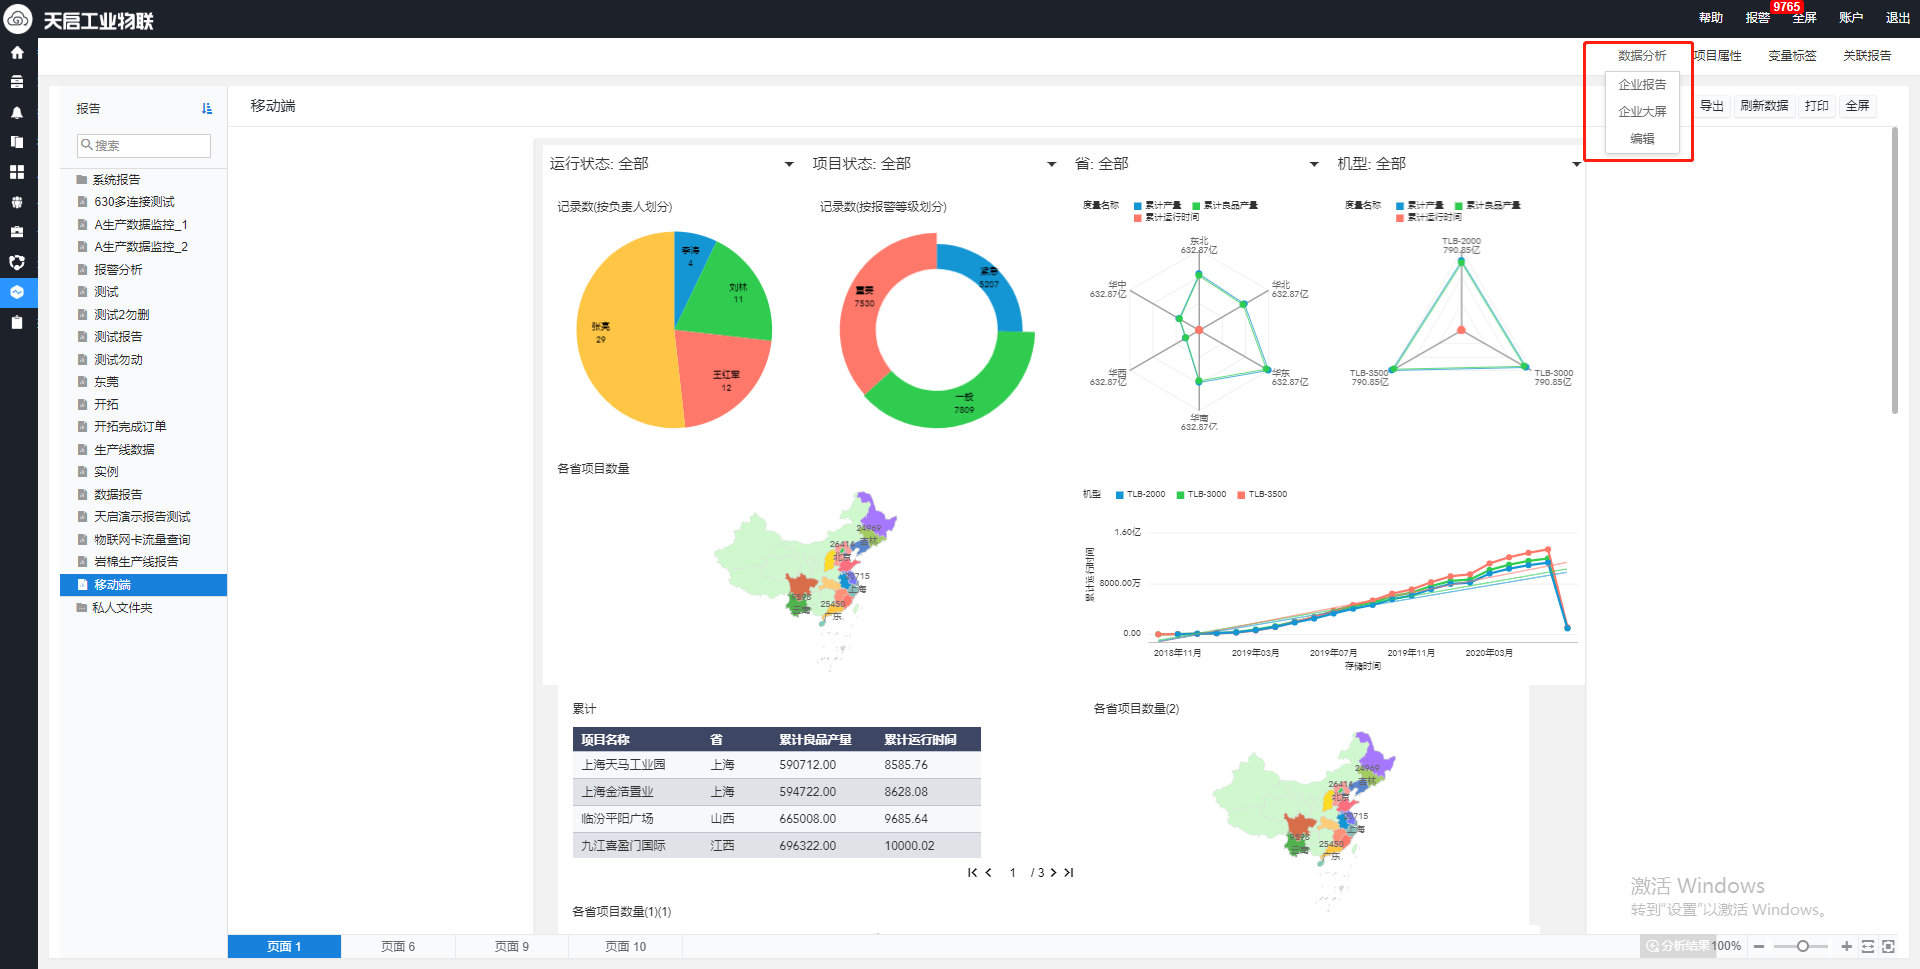Switch to the 页面 10 tab
This screenshot has width=1920, height=969.
(626, 946)
